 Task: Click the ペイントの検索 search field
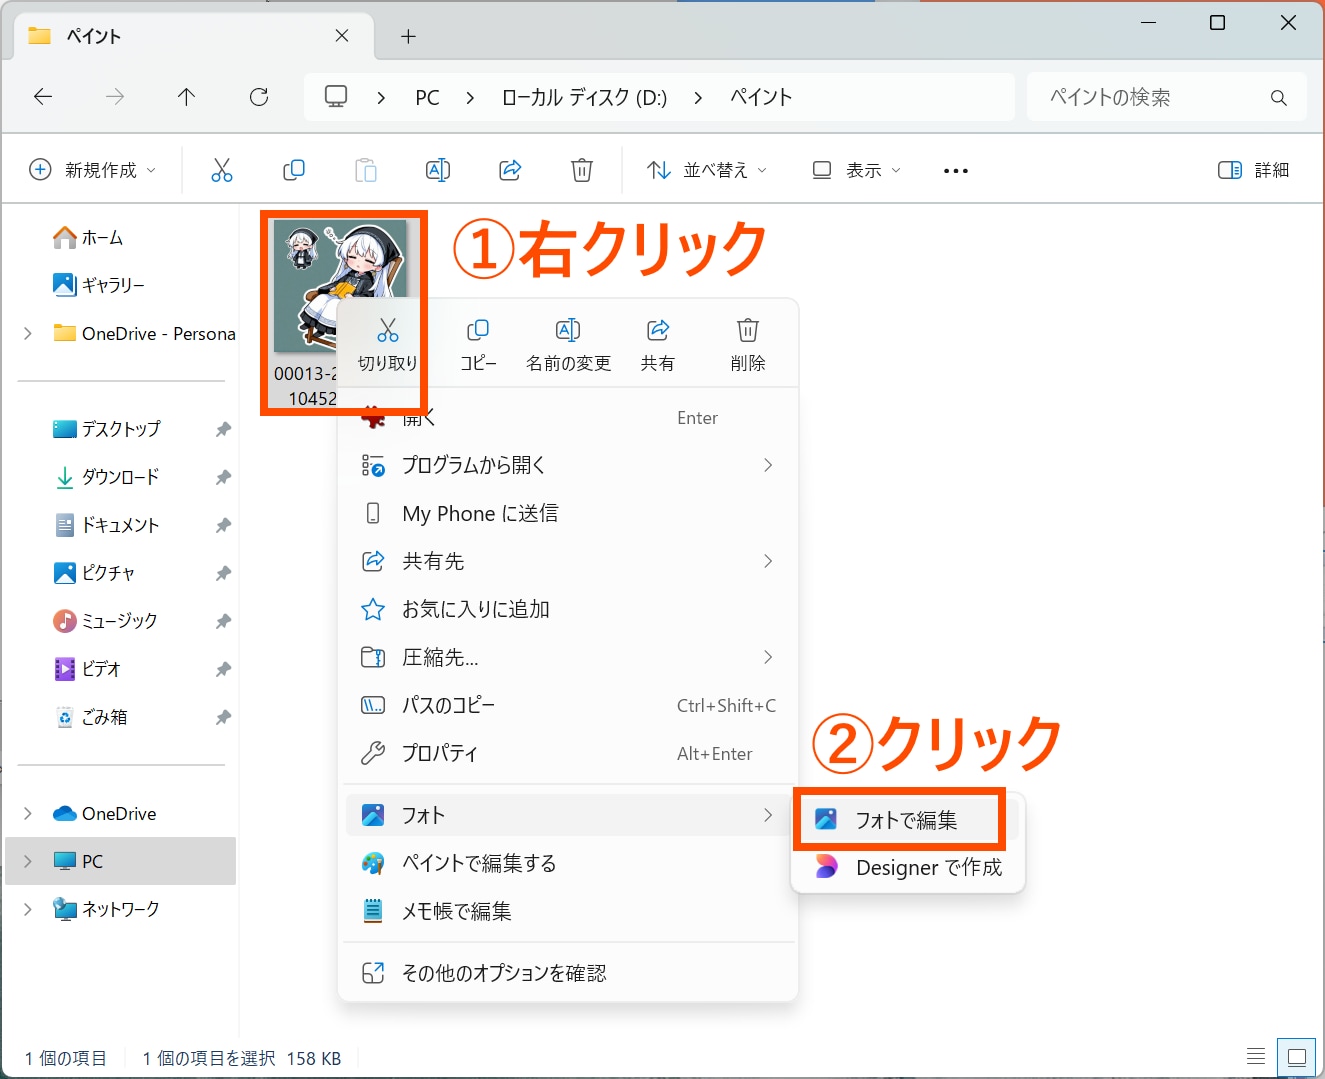coord(1150,97)
